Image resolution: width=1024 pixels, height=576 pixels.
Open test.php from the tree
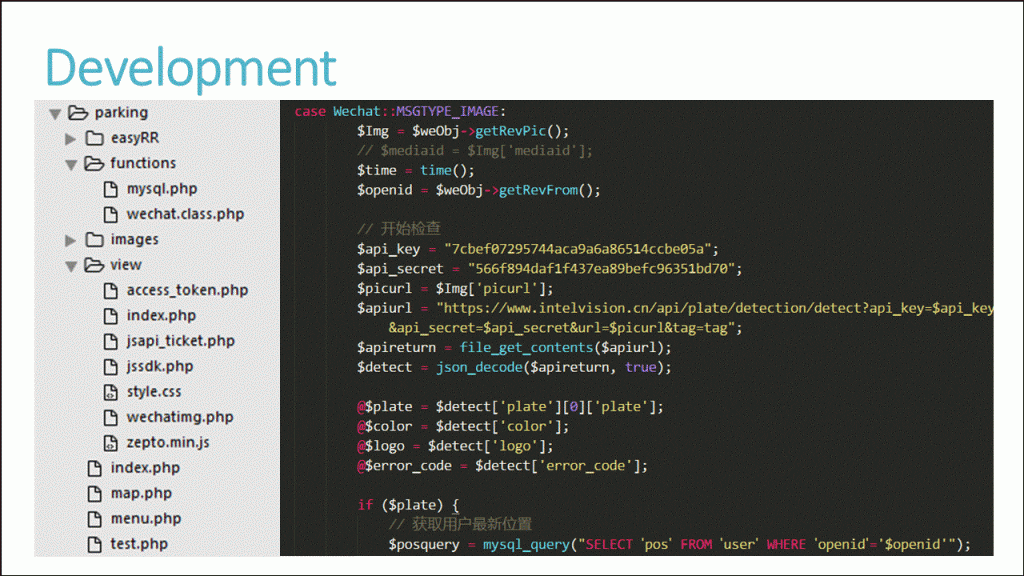(139, 544)
